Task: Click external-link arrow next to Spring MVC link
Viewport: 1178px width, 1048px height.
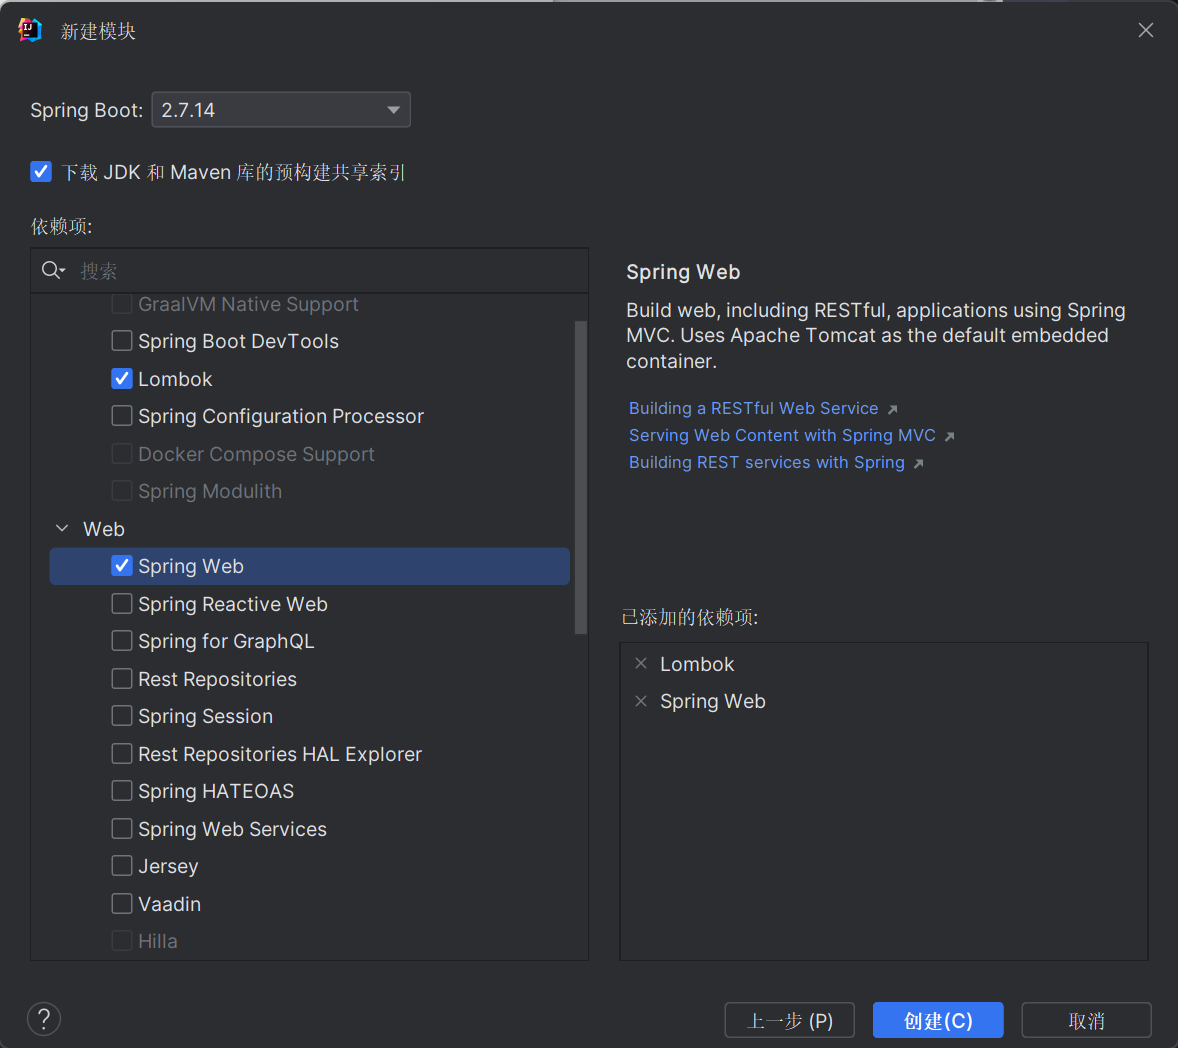Action: pyautogui.click(x=950, y=436)
